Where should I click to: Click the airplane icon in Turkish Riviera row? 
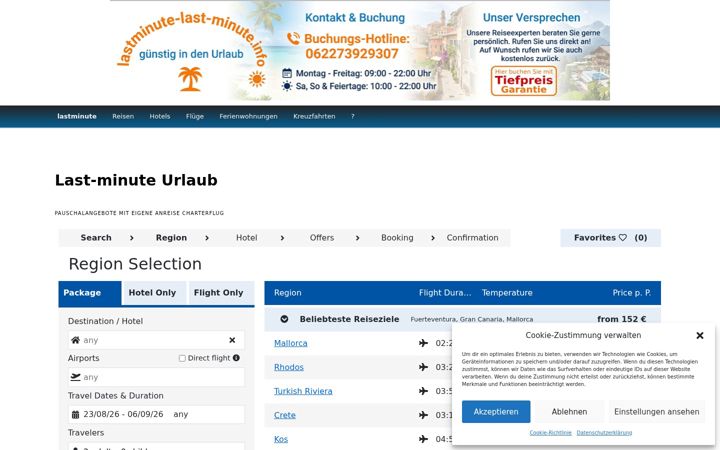[x=423, y=391]
